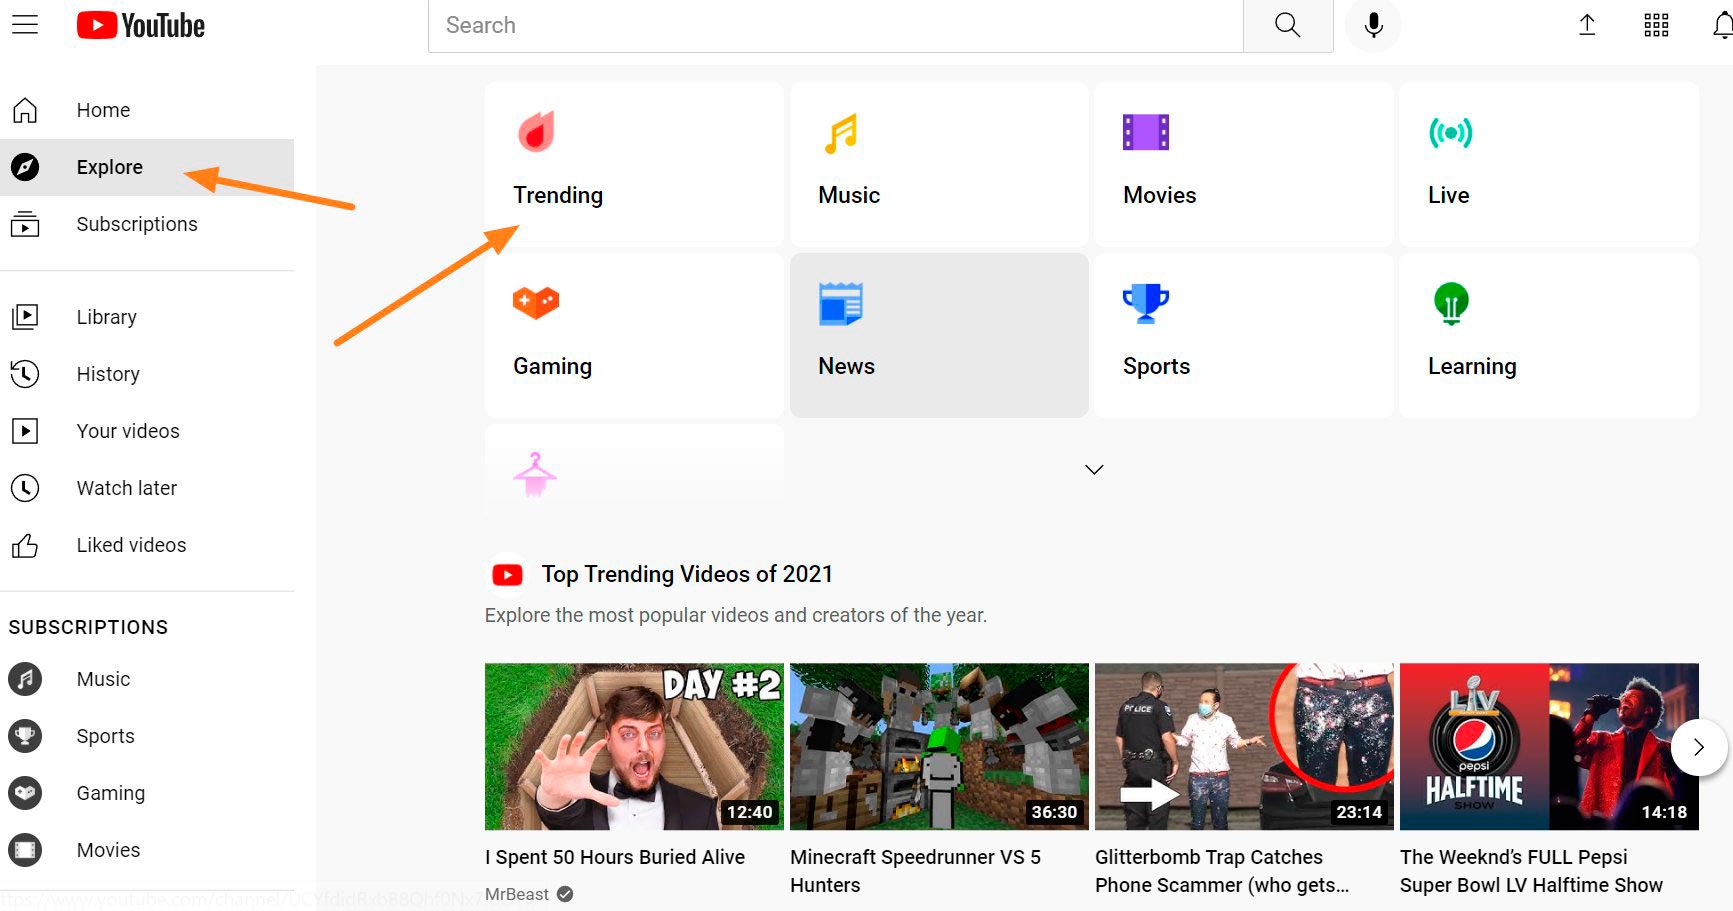The width and height of the screenshot is (1733, 911).
Task: Select Explore in sidebar
Action: 110,167
